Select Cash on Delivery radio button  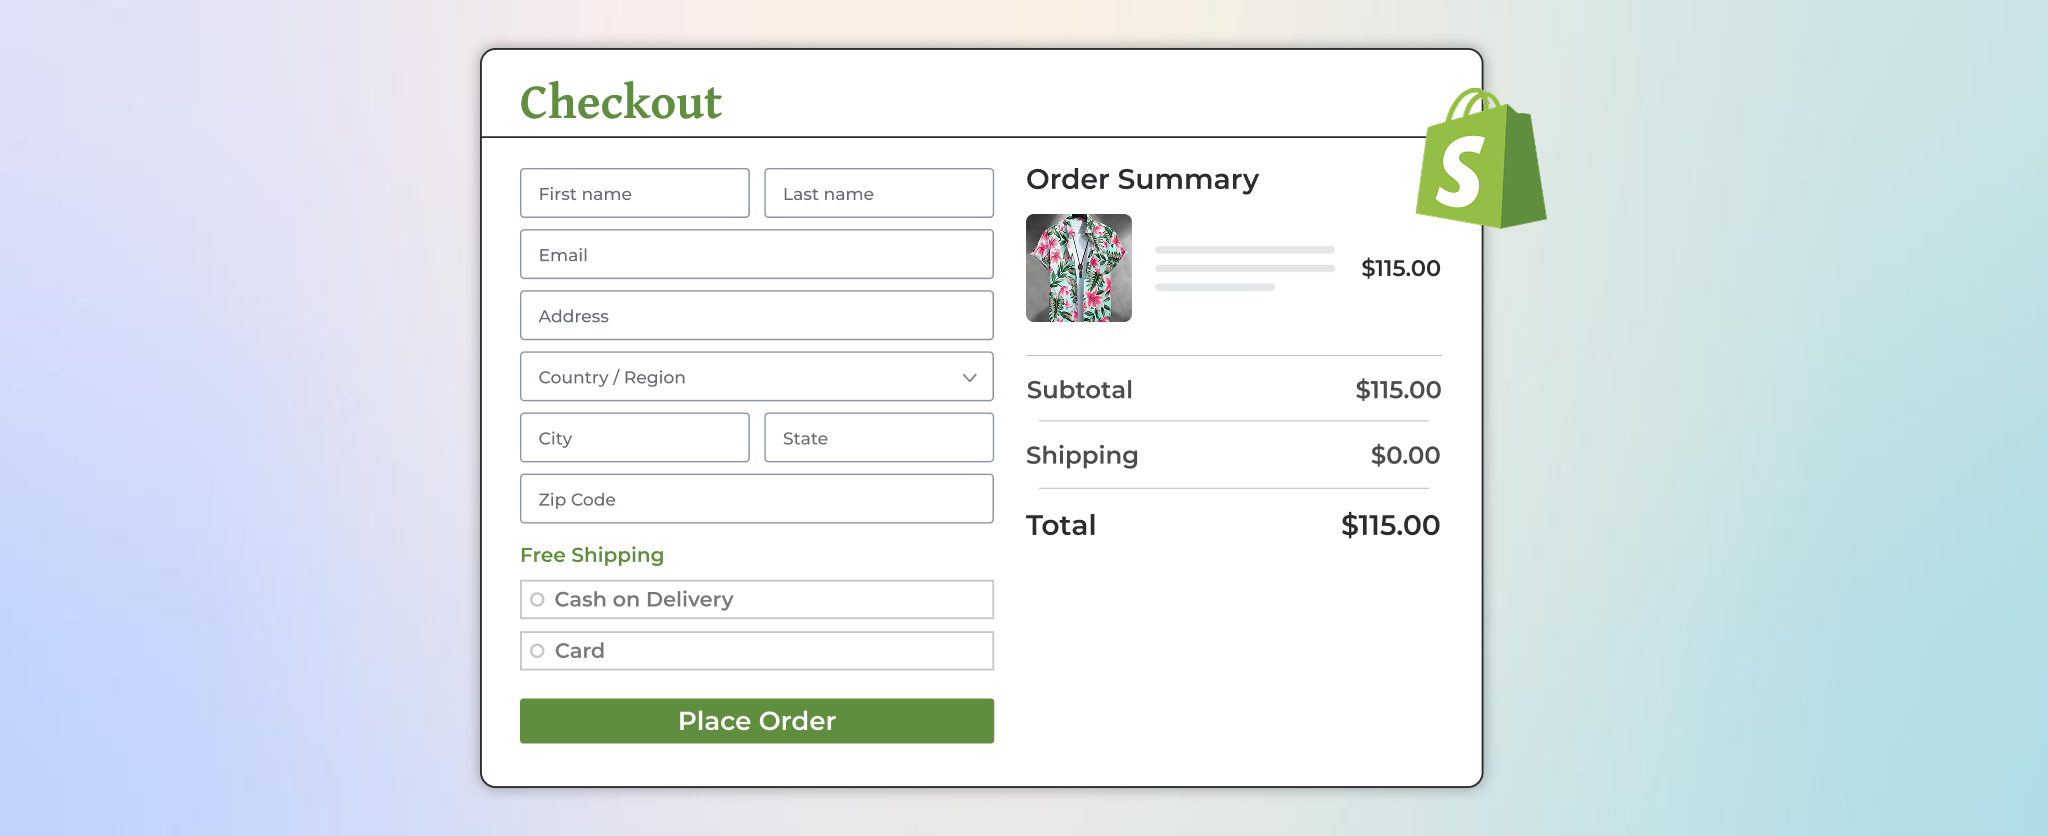537,600
